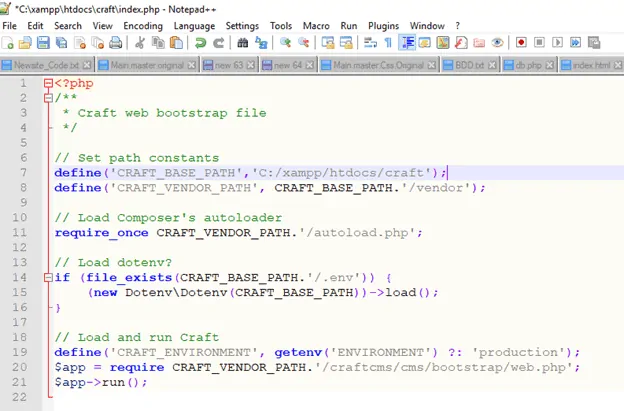624x411 pixels.
Task: Click the Zoom In magnifier icon
Action: pos(285,43)
